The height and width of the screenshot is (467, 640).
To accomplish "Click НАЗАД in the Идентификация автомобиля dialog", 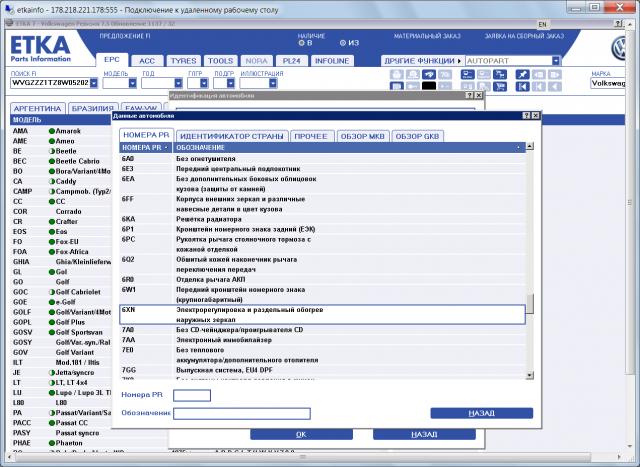I will tap(424, 435).
